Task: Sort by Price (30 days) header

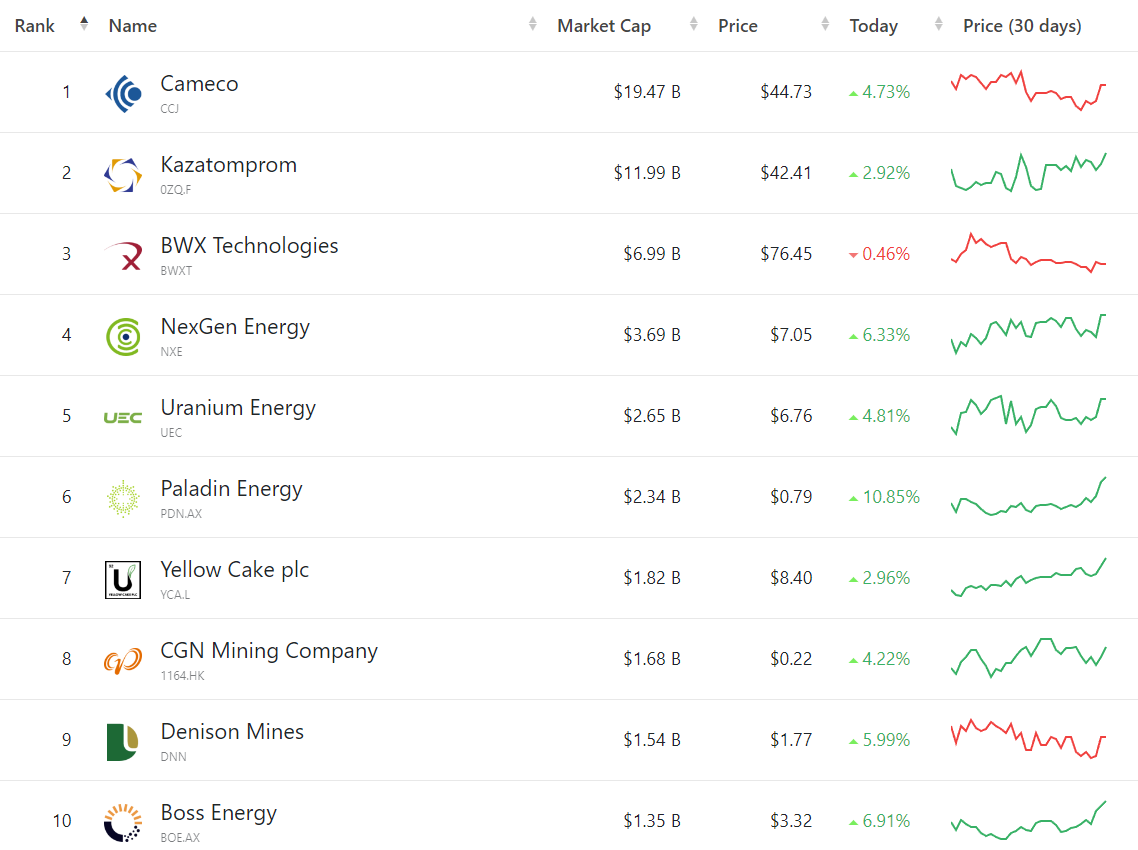Action: (1022, 26)
